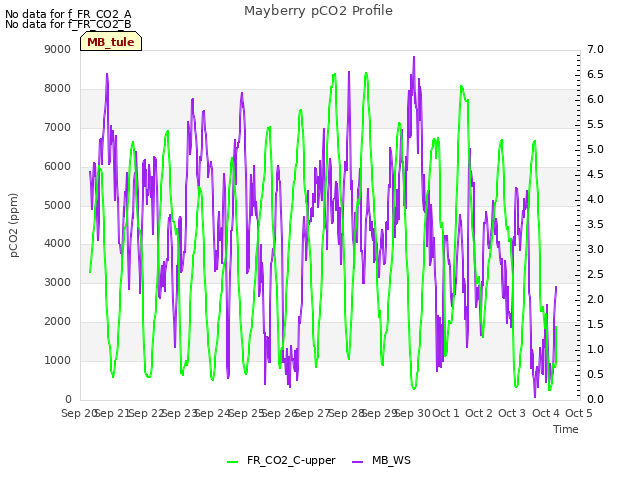Image resolution: width=640 pixels, height=480 pixels.
Task: Click the 2000 left axis tick label
Action: (x=58, y=322)
